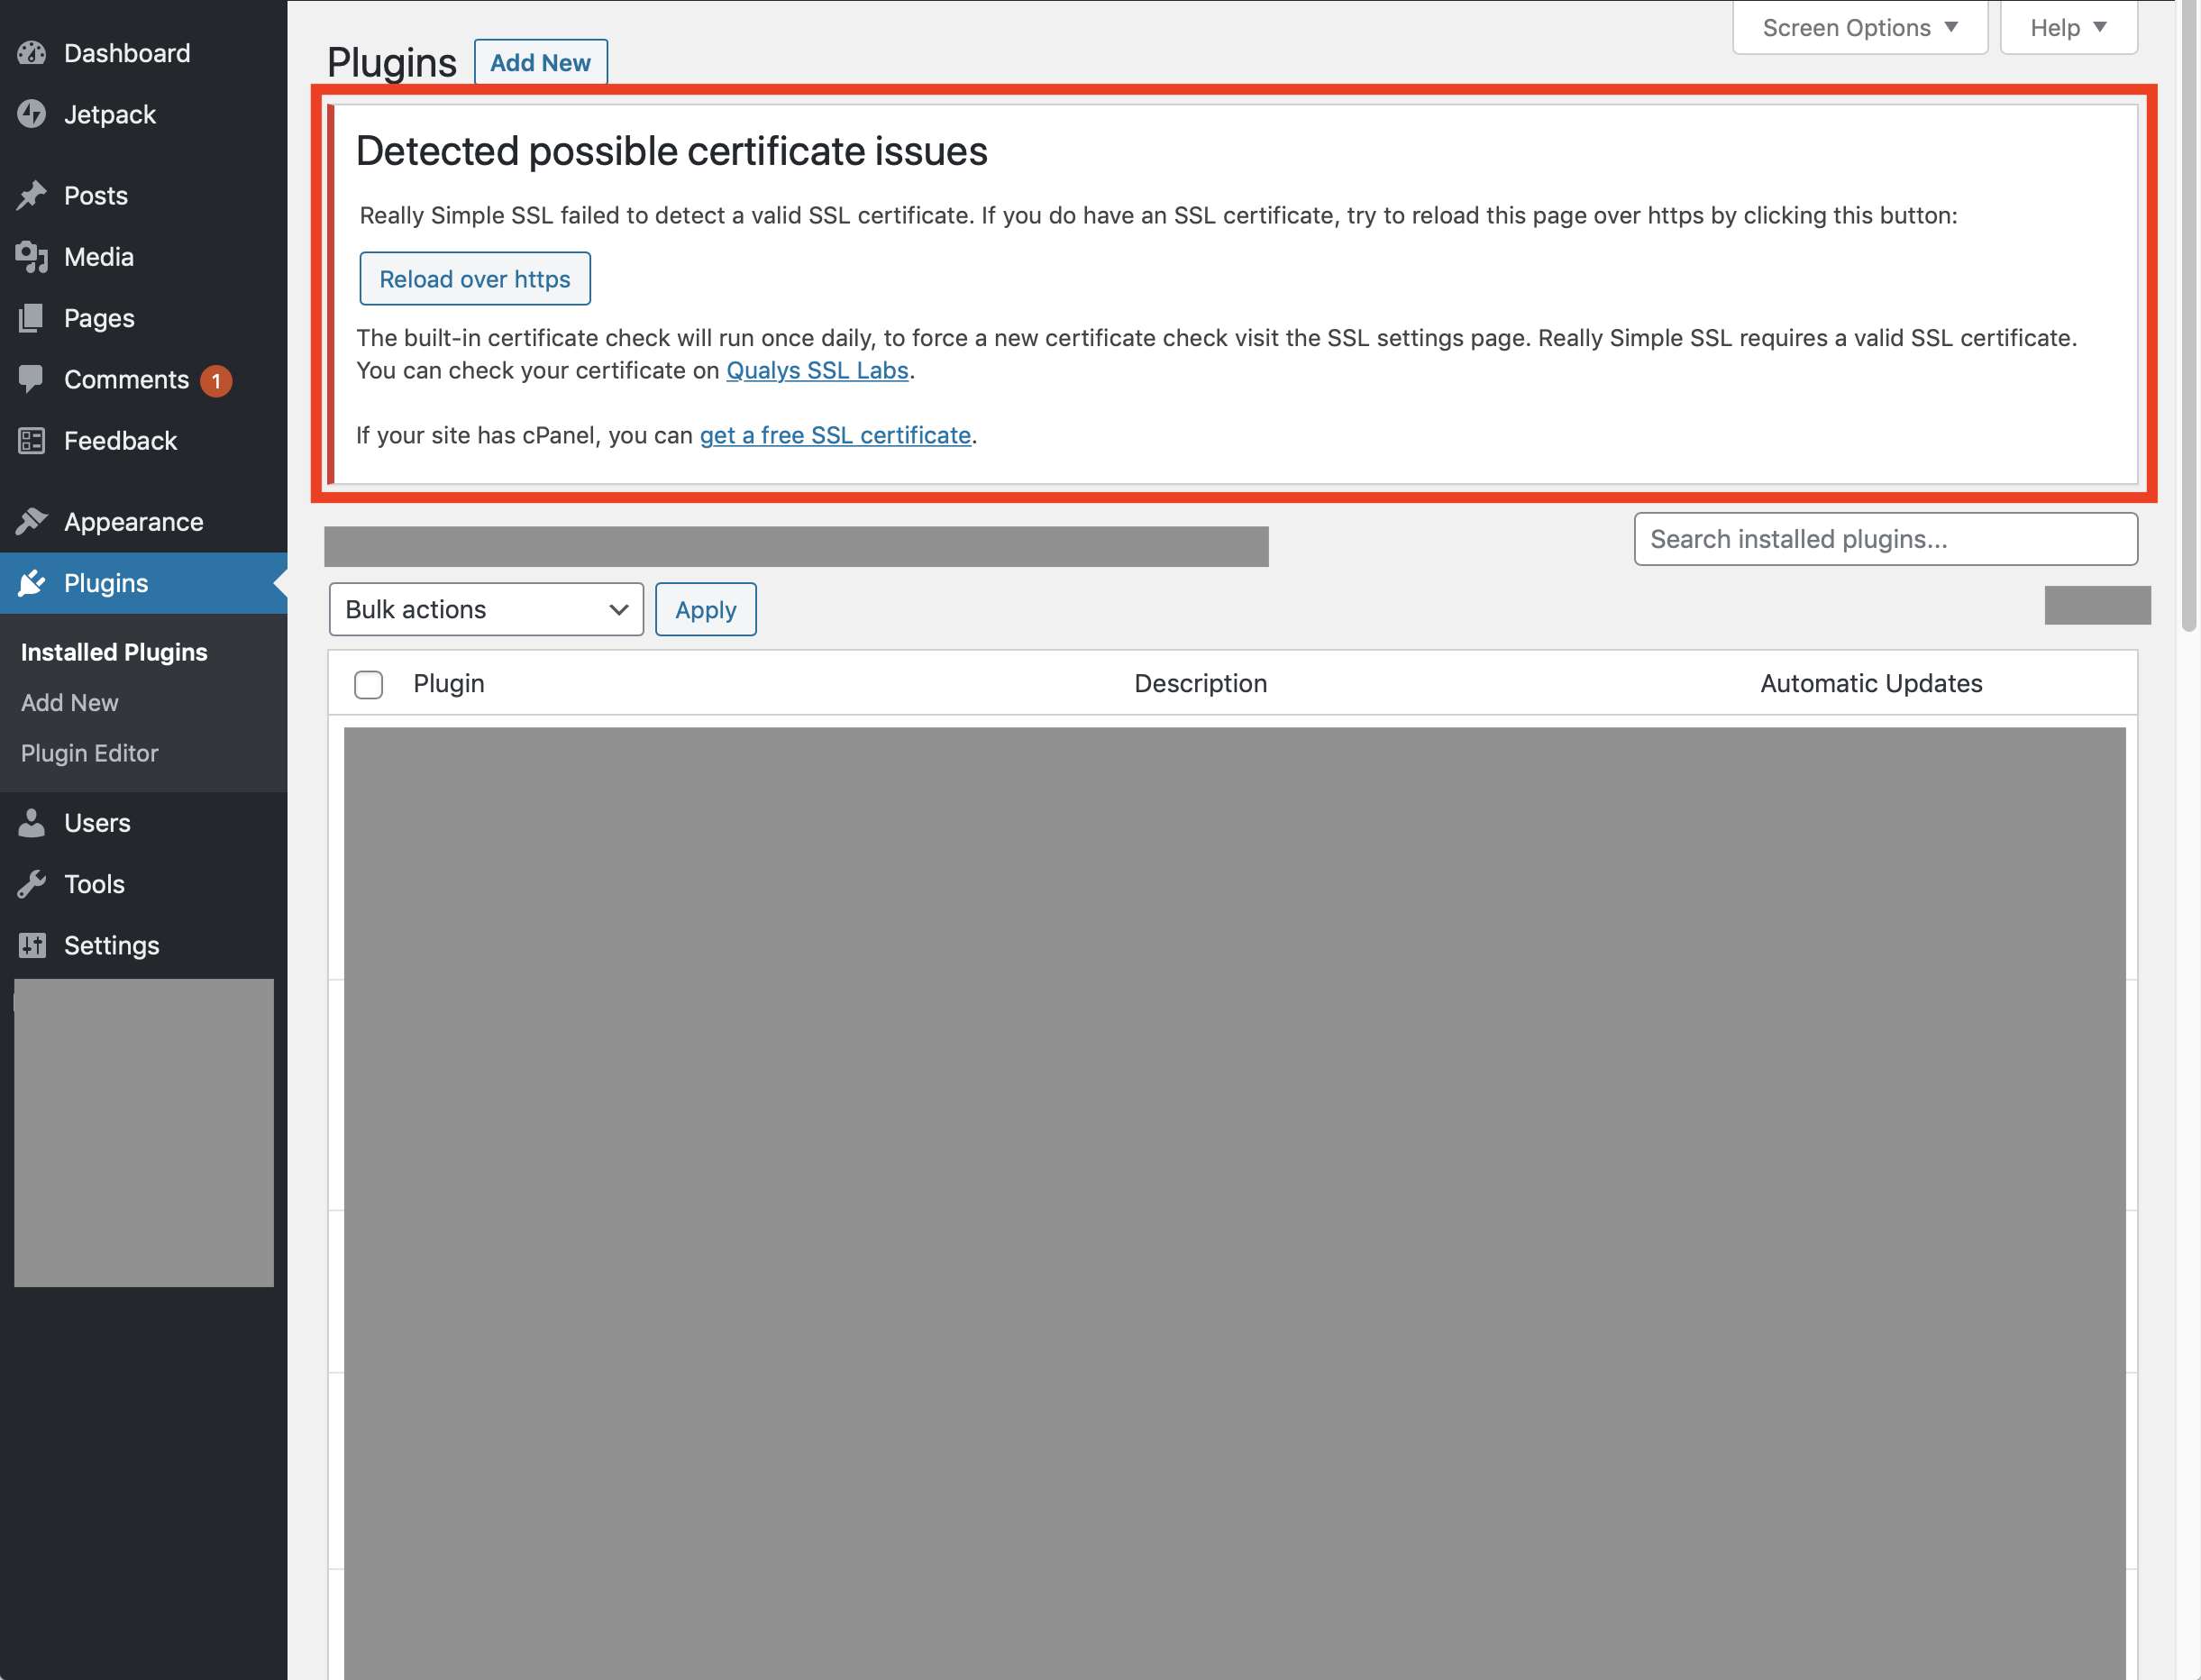Expand the Screen Options panel
The width and height of the screenshot is (2201, 1680).
tap(1860, 27)
